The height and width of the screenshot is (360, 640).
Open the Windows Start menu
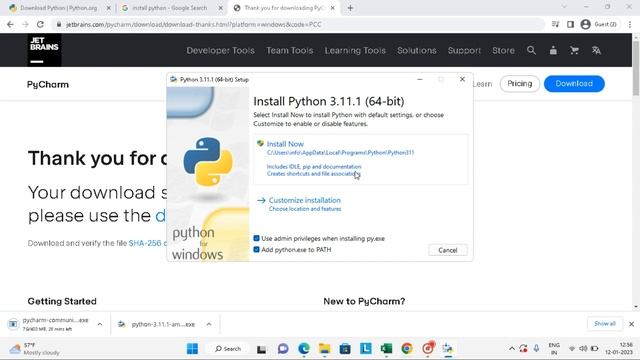click(x=192, y=349)
